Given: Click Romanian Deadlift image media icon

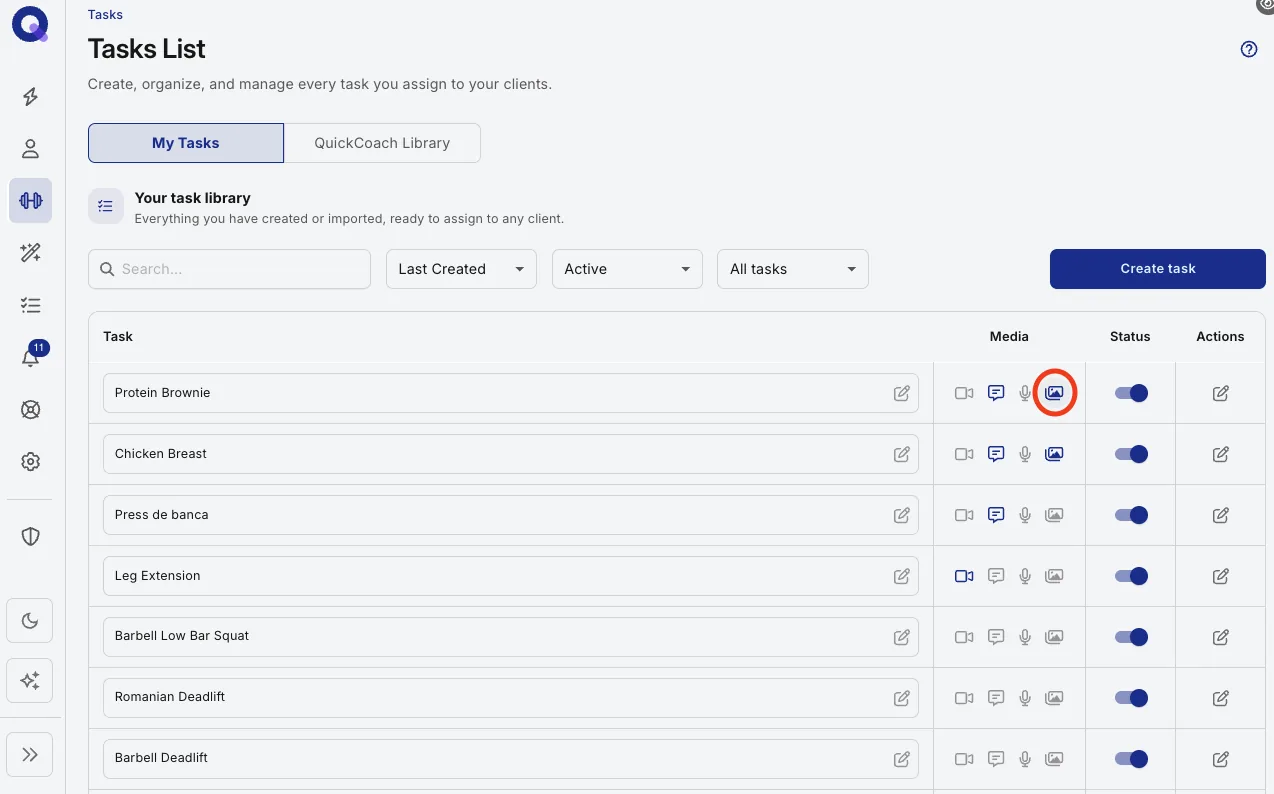Looking at the screenshot, I should click(x=1054, y=698).
